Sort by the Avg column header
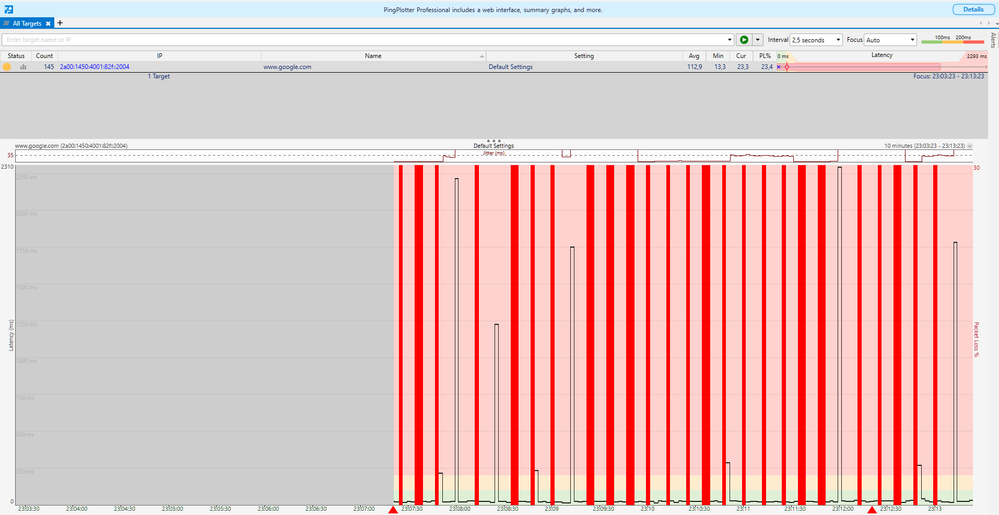Screen dimensions: 999x515 point(694,56)
